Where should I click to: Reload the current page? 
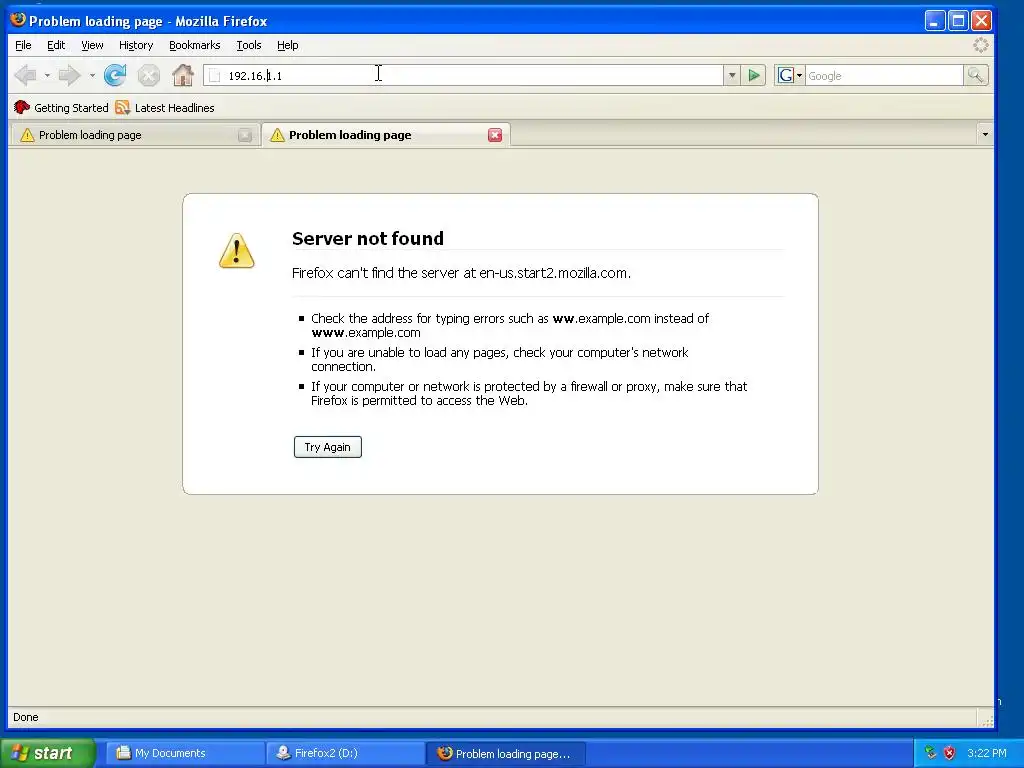[116, 76]
